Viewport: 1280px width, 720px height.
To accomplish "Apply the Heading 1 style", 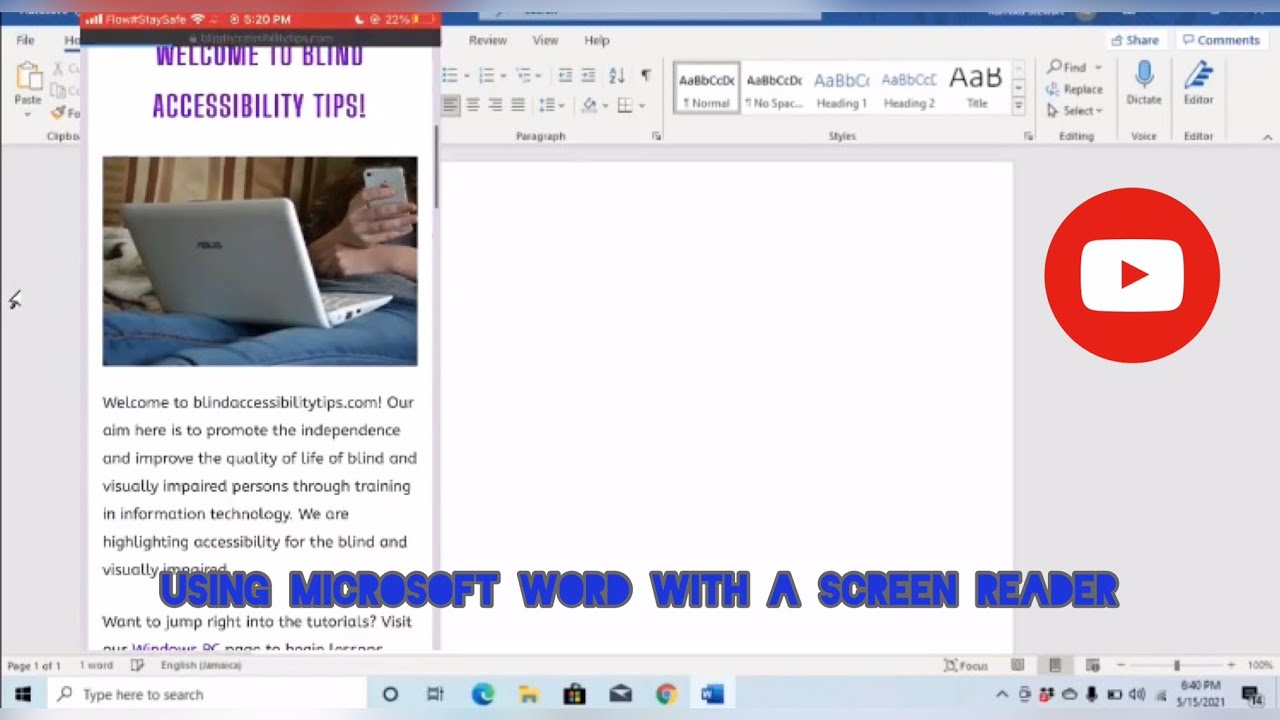I will [x=841, y=89].
